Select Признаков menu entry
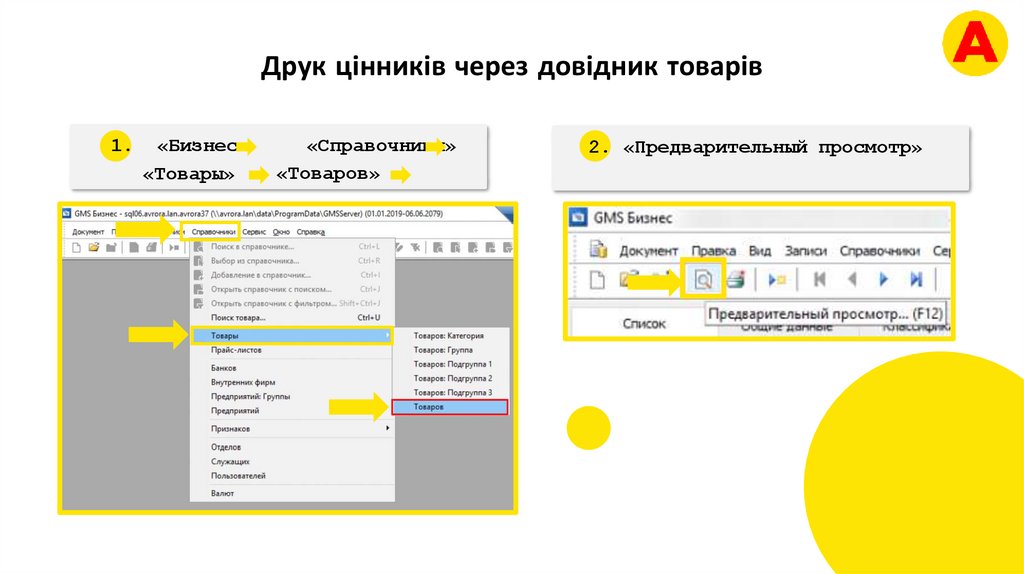Viewport: 1024px width, 574px height. [293, 428]
